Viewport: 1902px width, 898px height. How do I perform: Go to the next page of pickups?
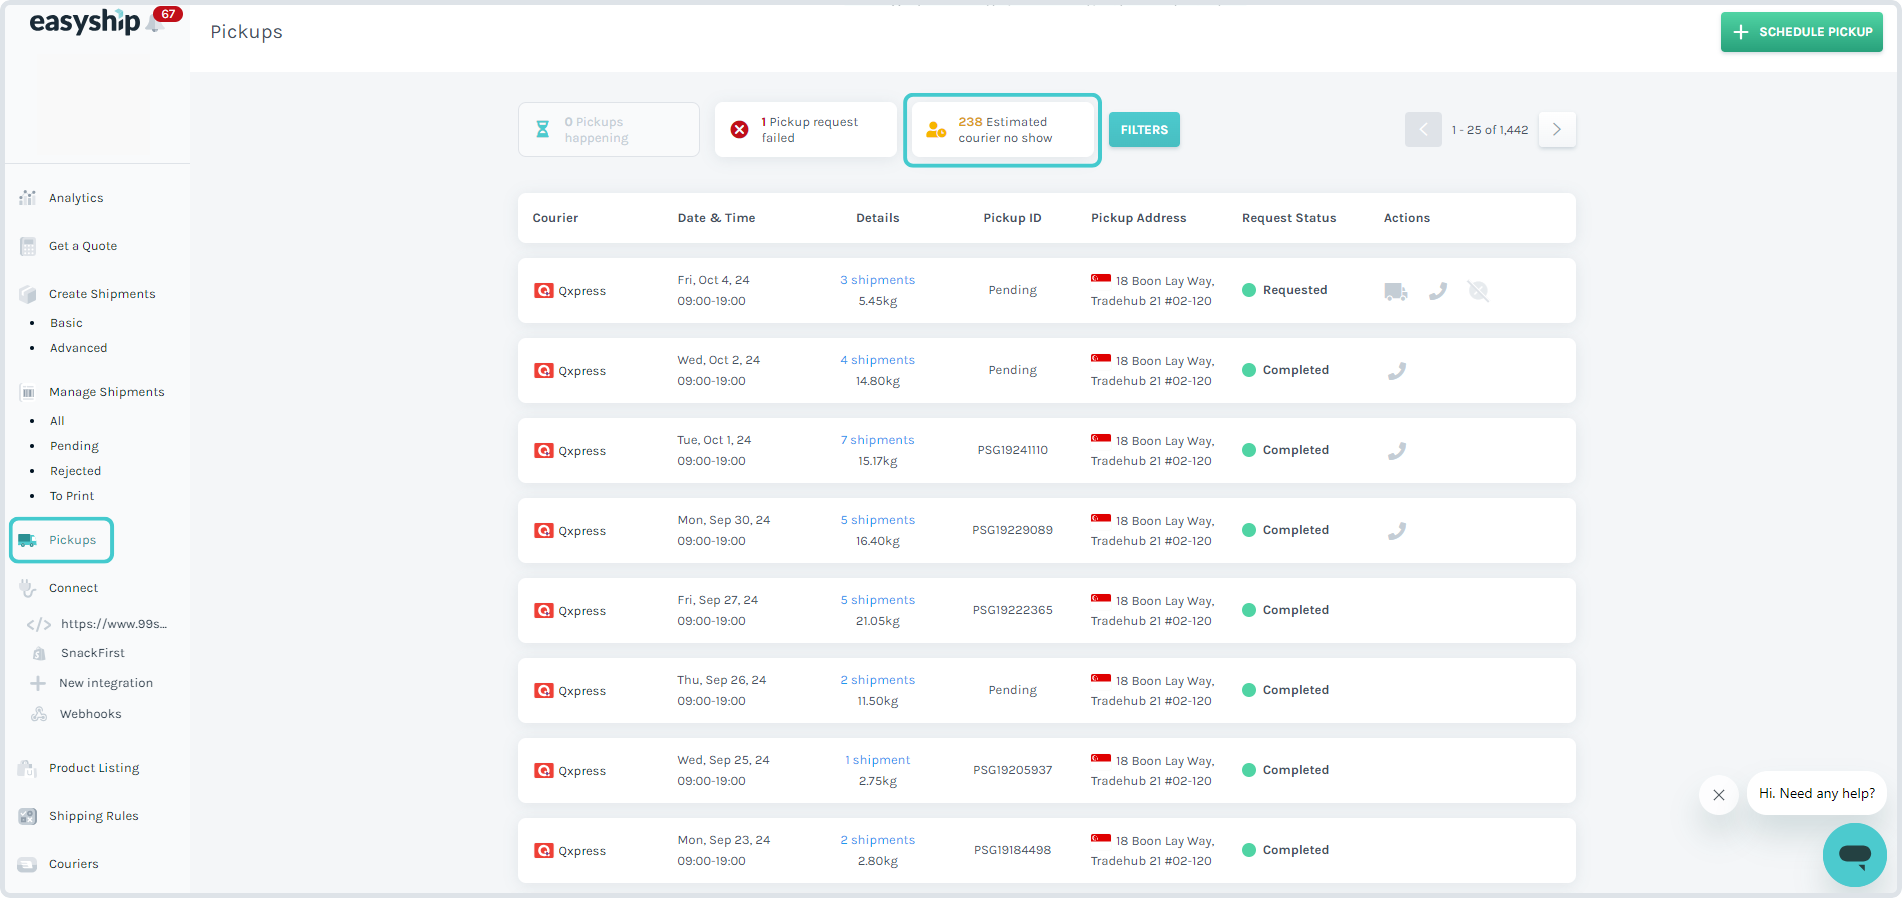1557,130
